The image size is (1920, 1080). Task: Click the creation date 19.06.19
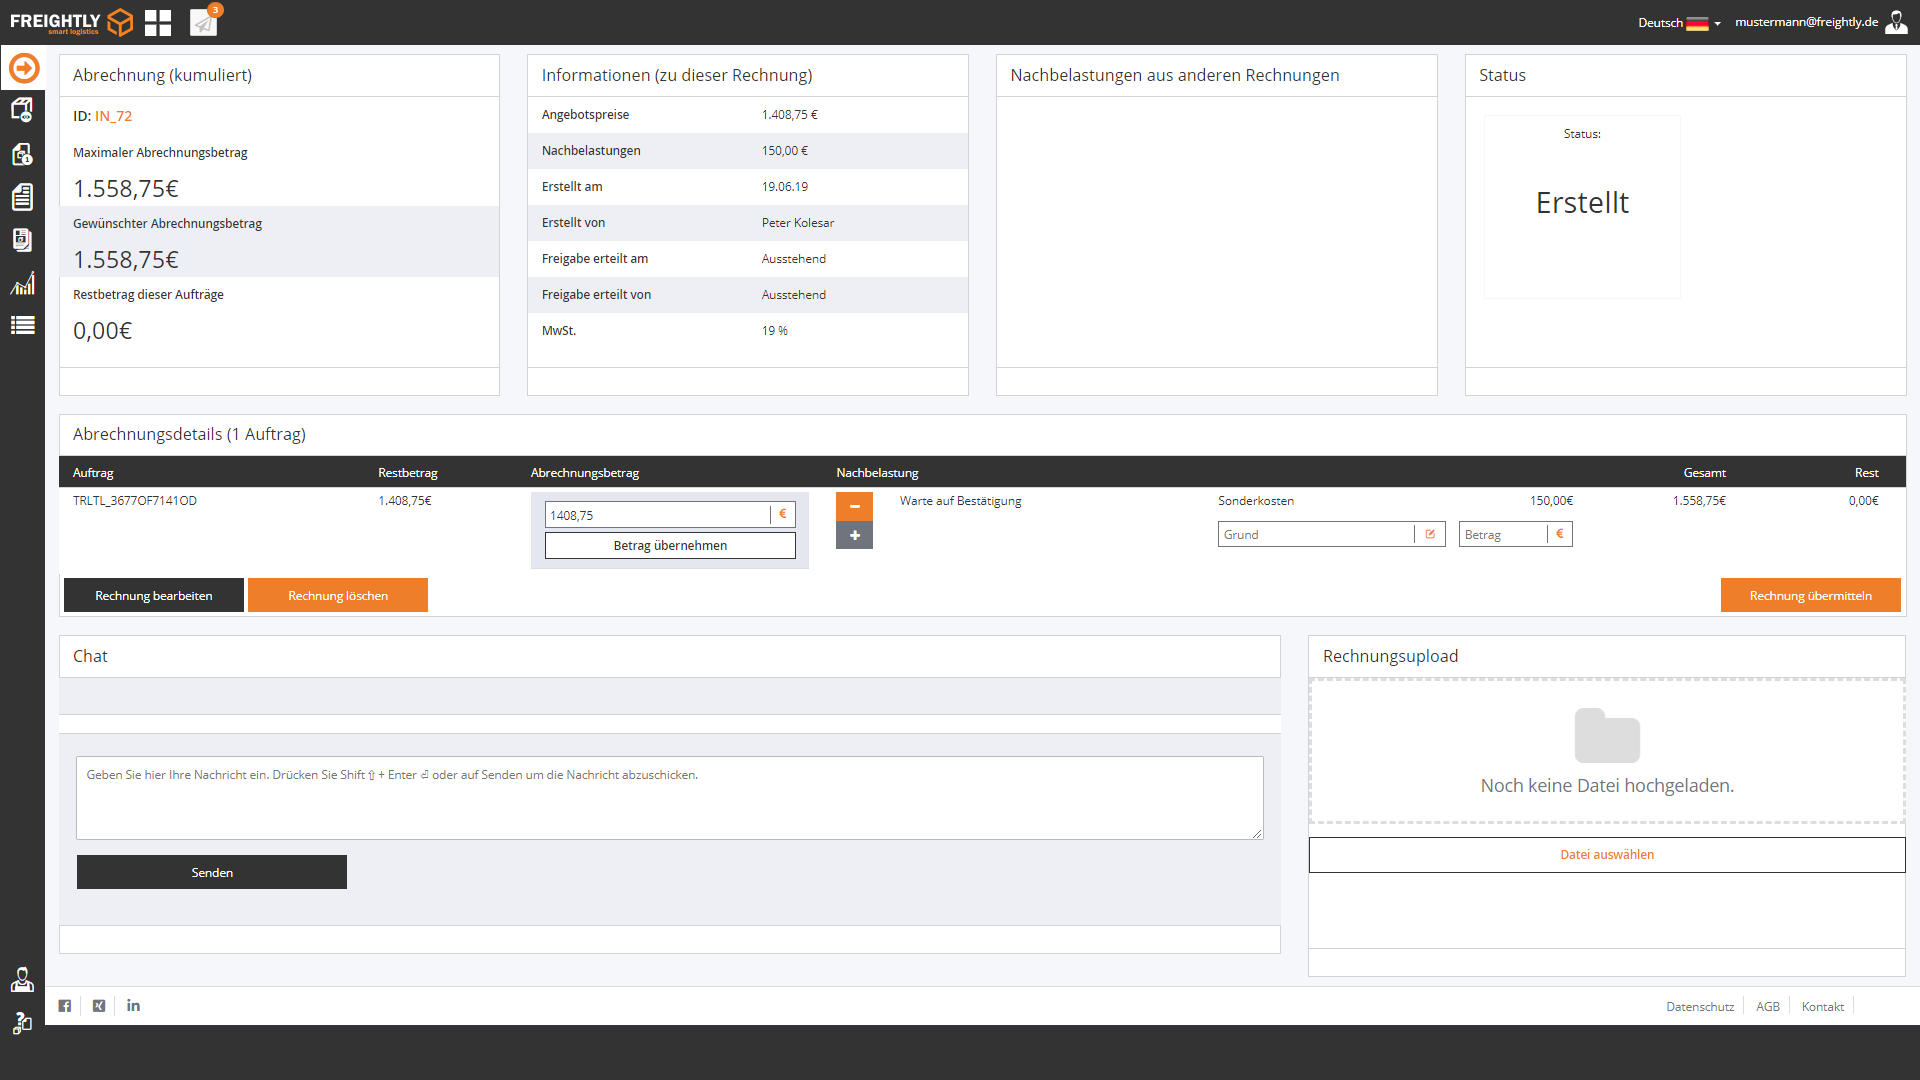pyautogui.click(x=785, y=187)
